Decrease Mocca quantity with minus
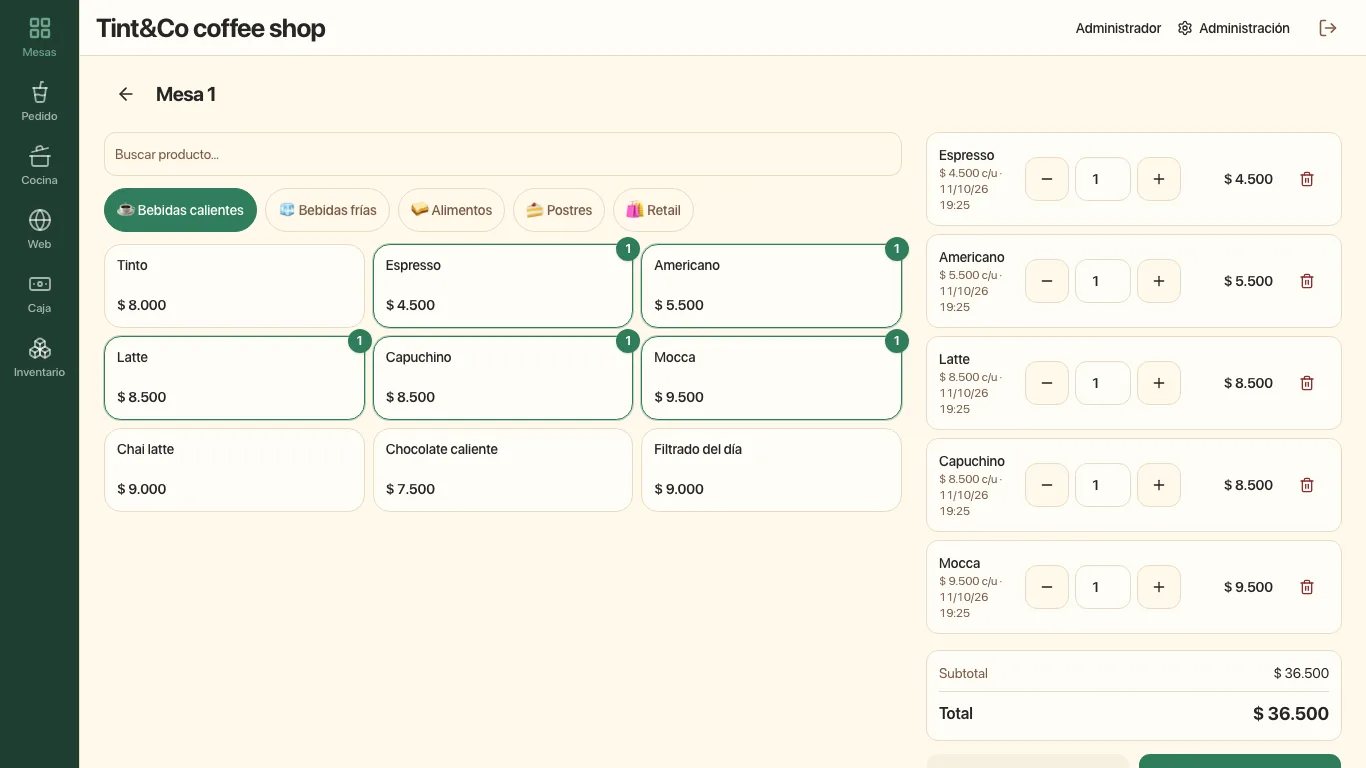 (1047, 587)
